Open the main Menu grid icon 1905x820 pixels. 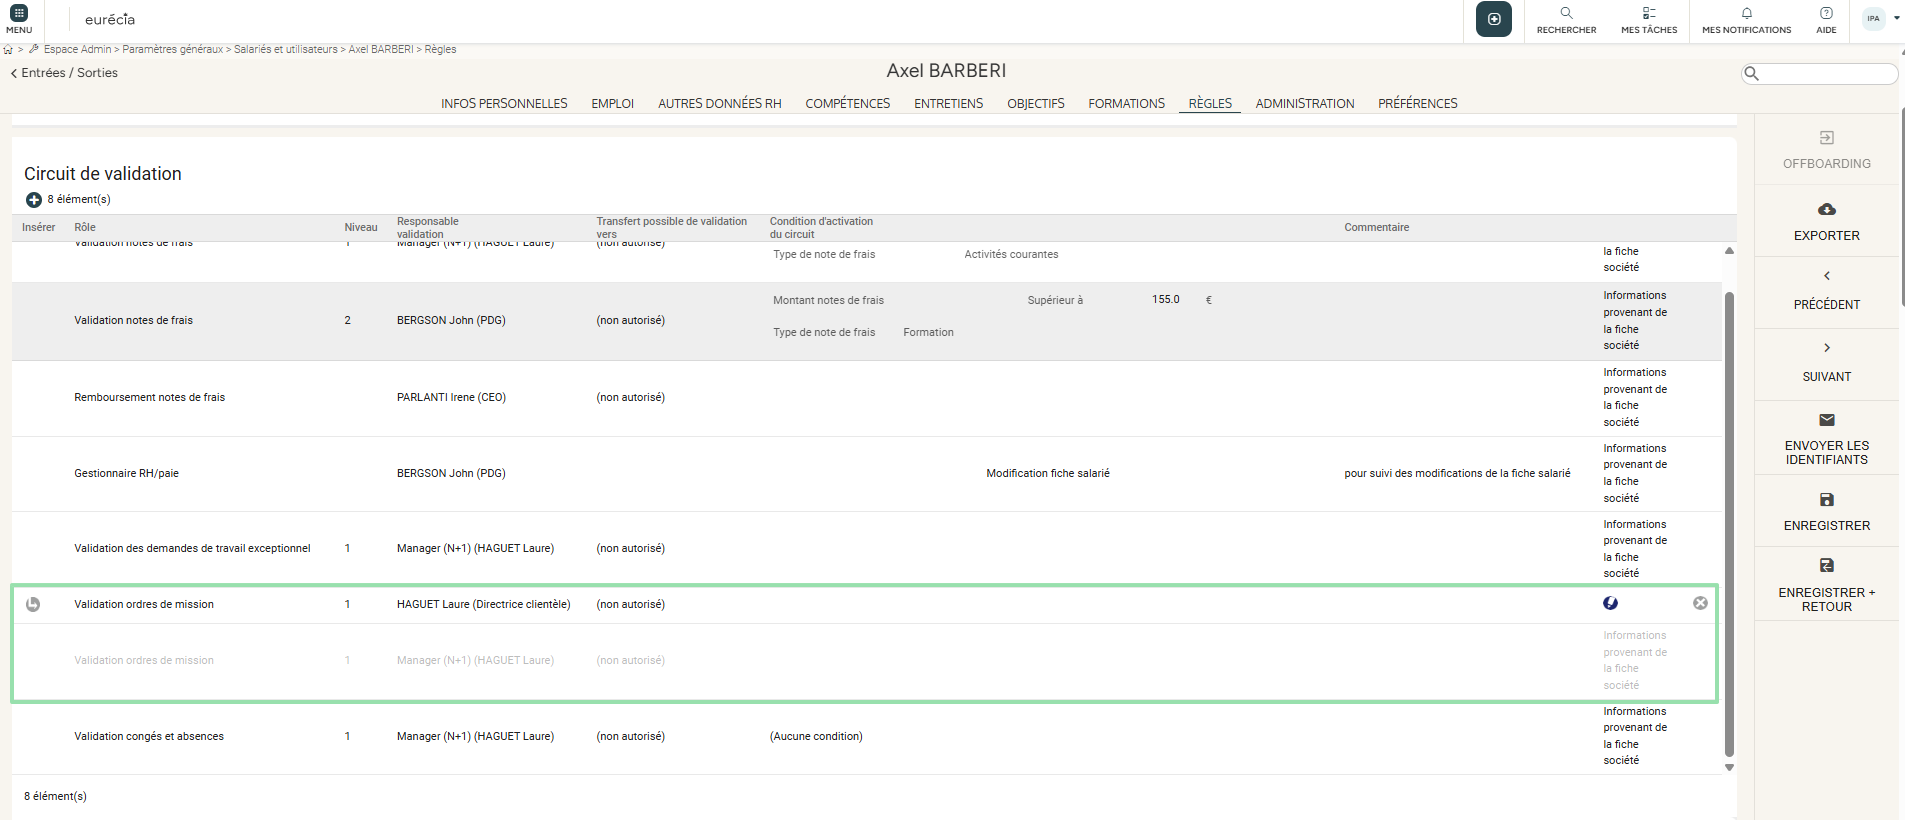[19, 14]
